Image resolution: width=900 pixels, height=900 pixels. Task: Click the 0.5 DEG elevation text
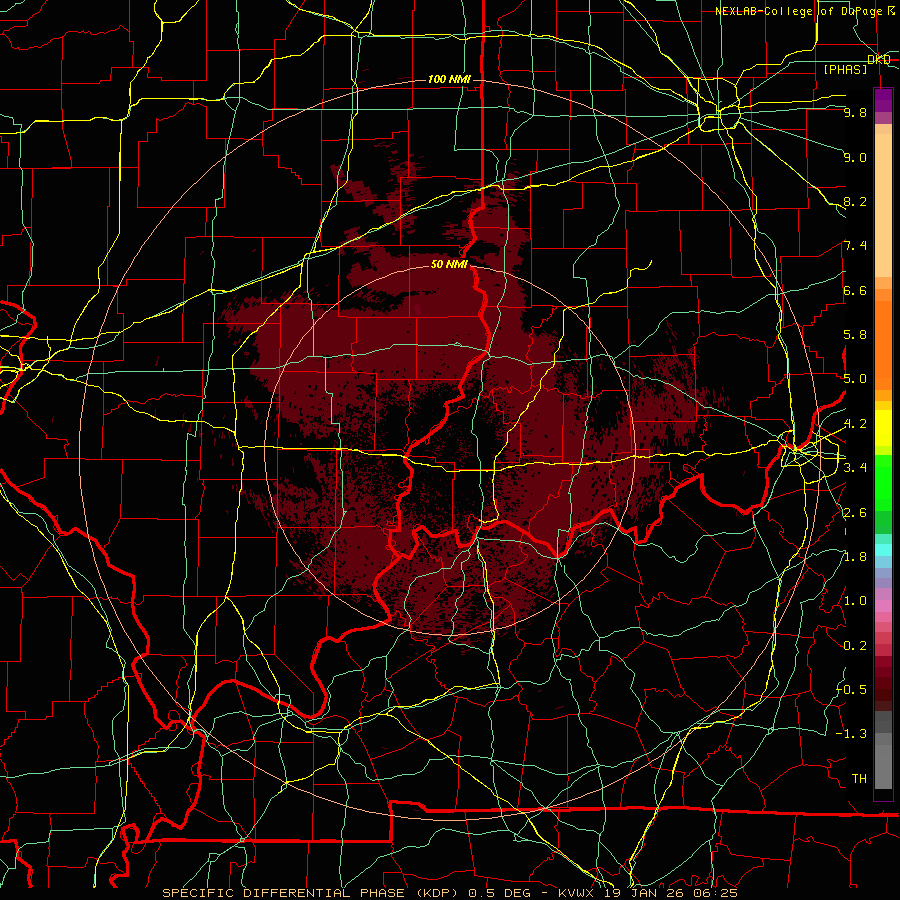(x=502, y=893)
